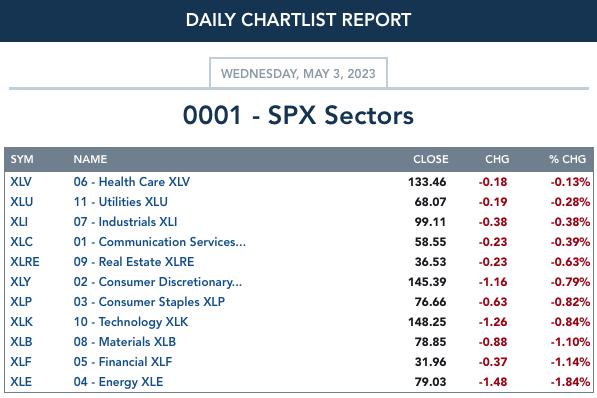
Task: Sort by the % CHG column header
Action: [x=567, y=159]
